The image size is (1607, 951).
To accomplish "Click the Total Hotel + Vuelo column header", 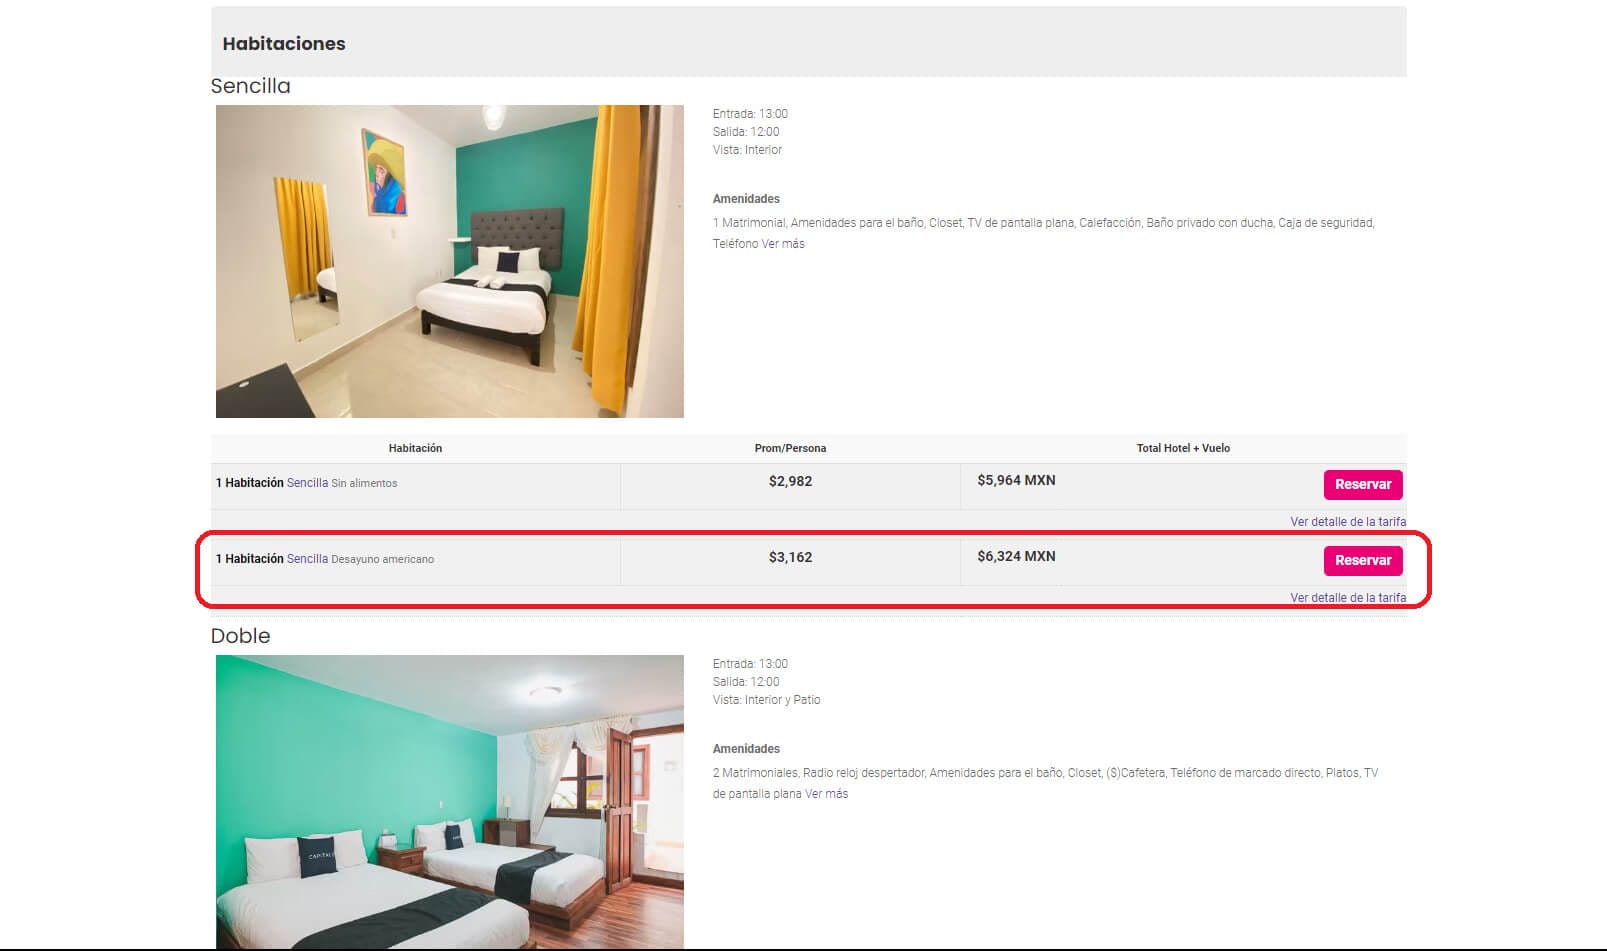I will tap(1183, 448).
